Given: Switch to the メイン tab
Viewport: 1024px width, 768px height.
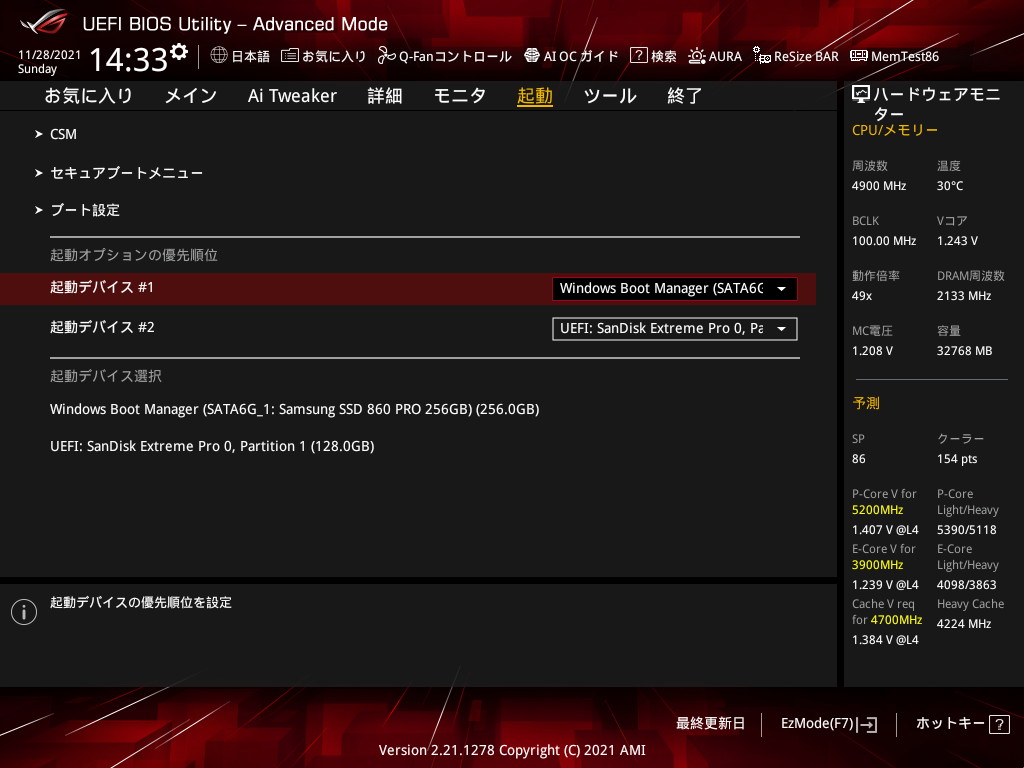Looking at the screenshot, I should 191,96.
